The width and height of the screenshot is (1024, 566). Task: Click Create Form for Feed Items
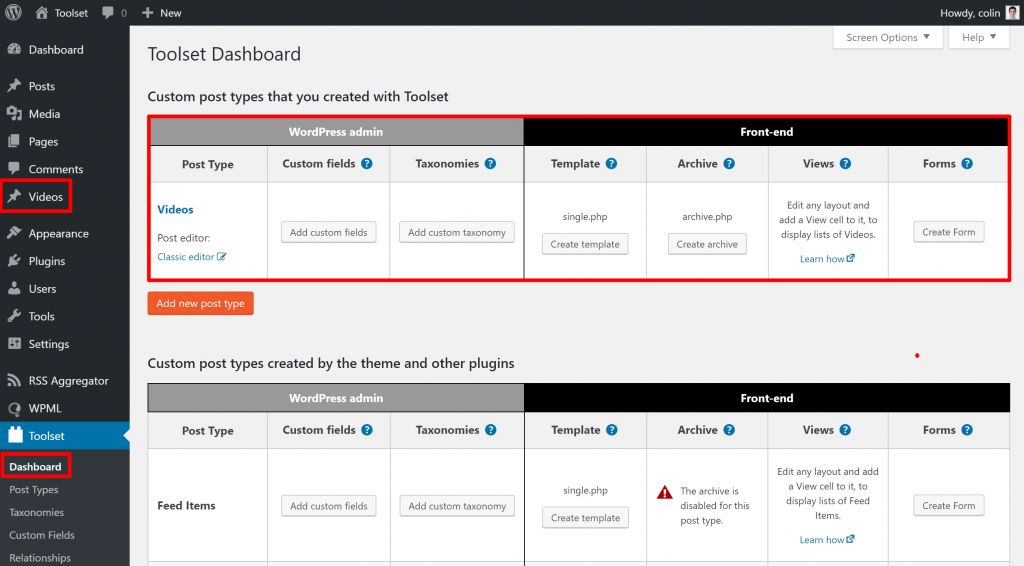click(949, 505)
